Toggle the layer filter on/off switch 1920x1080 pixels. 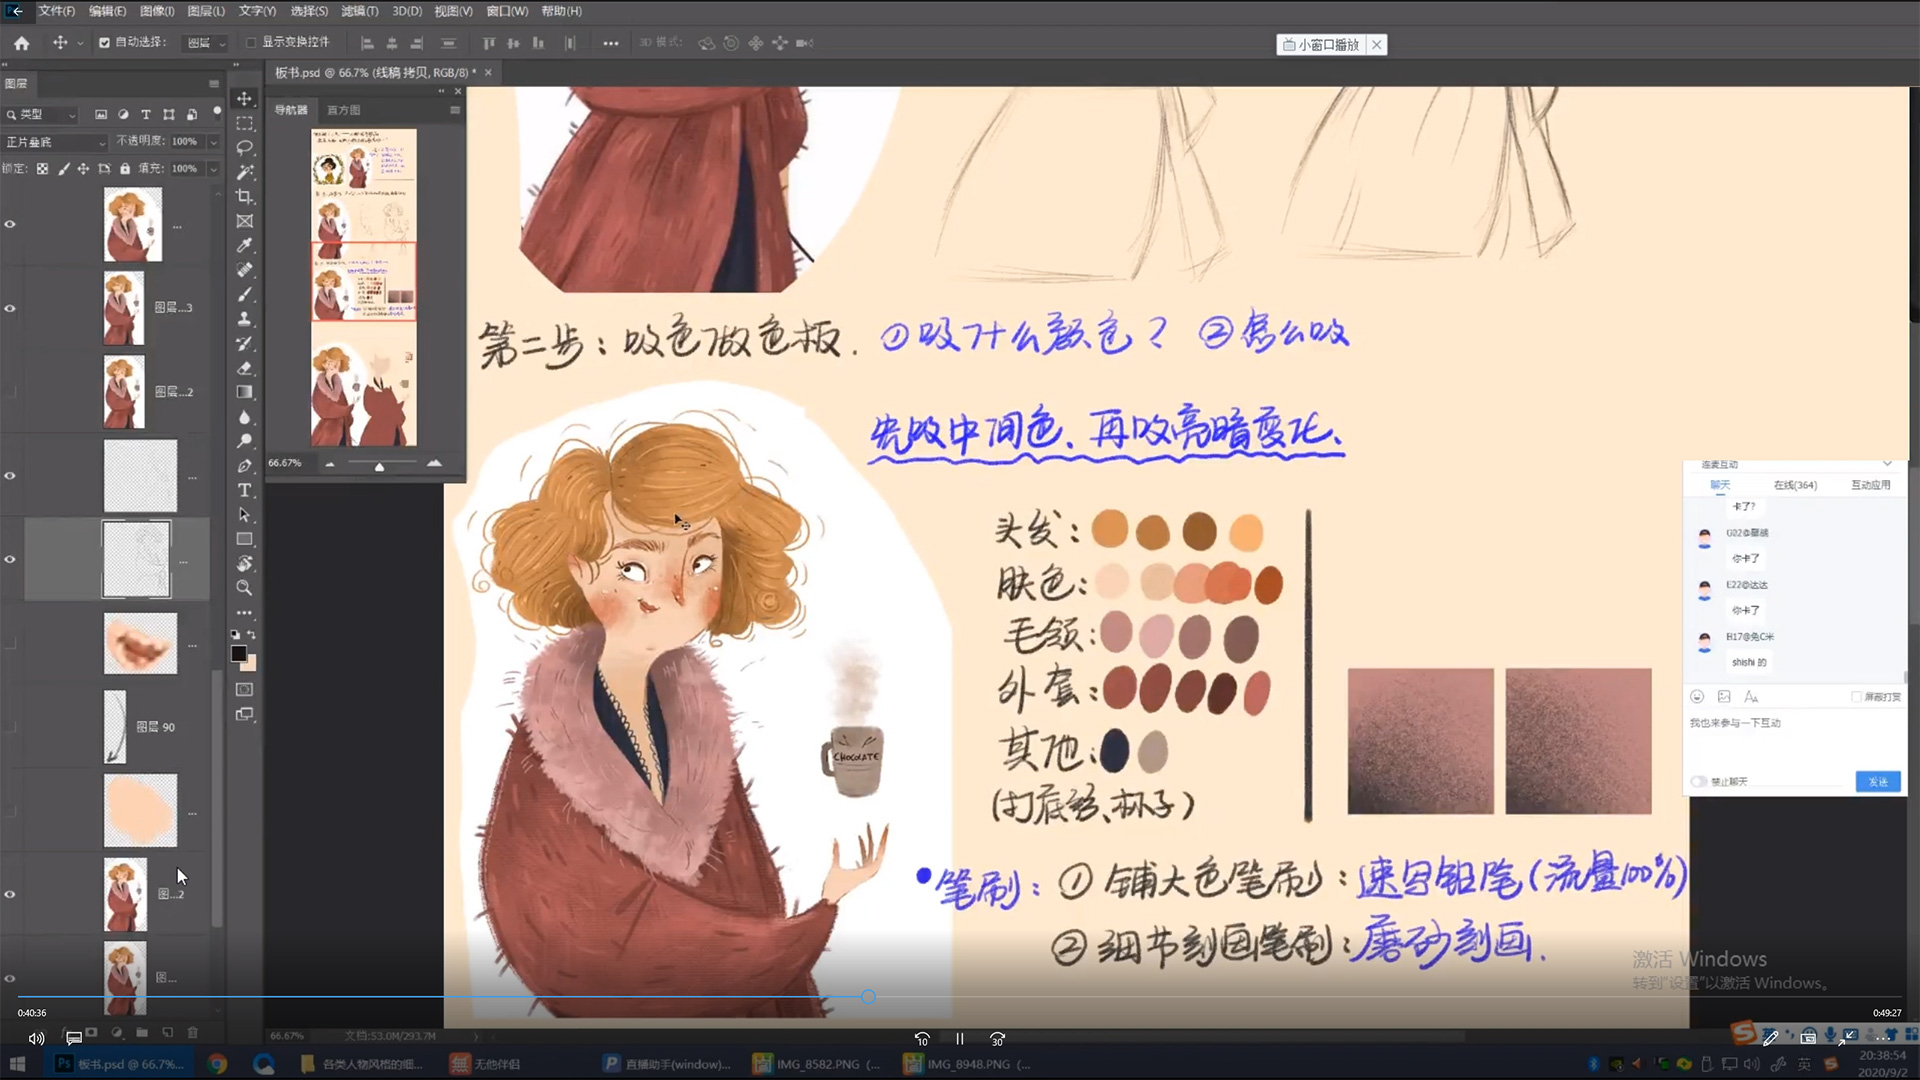[216, 112]
